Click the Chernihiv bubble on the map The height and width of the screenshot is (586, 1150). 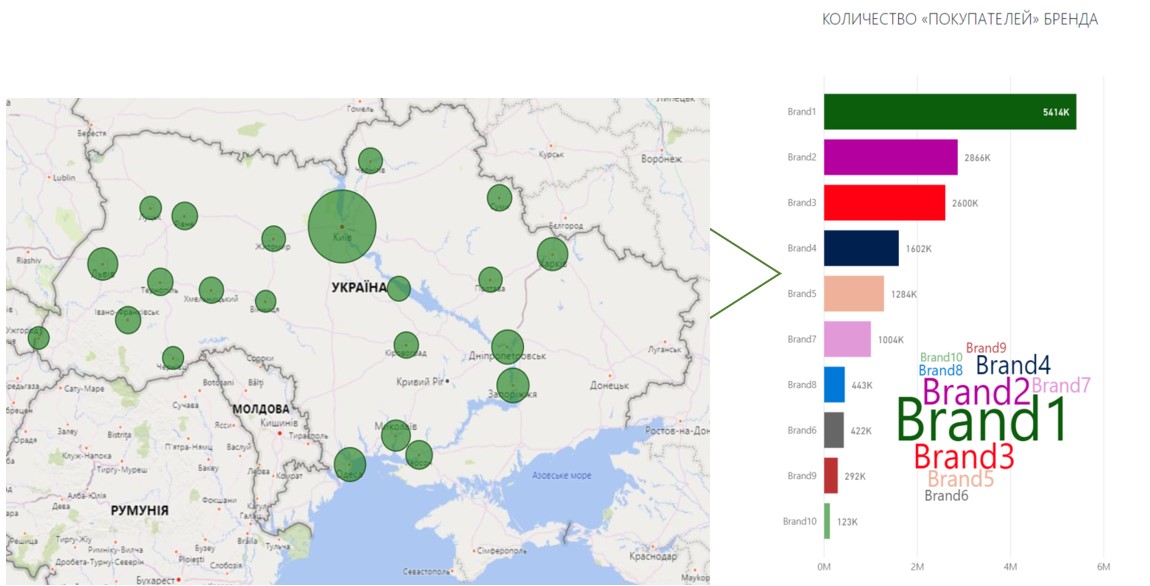click(x=371, y=161)
